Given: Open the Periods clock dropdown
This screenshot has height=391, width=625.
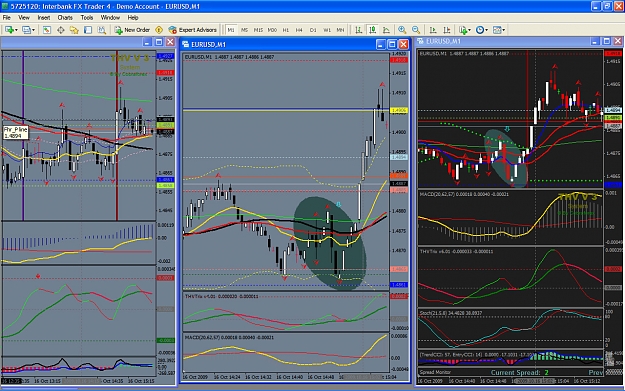Looking at the screenshot, I should pos(482,30).
